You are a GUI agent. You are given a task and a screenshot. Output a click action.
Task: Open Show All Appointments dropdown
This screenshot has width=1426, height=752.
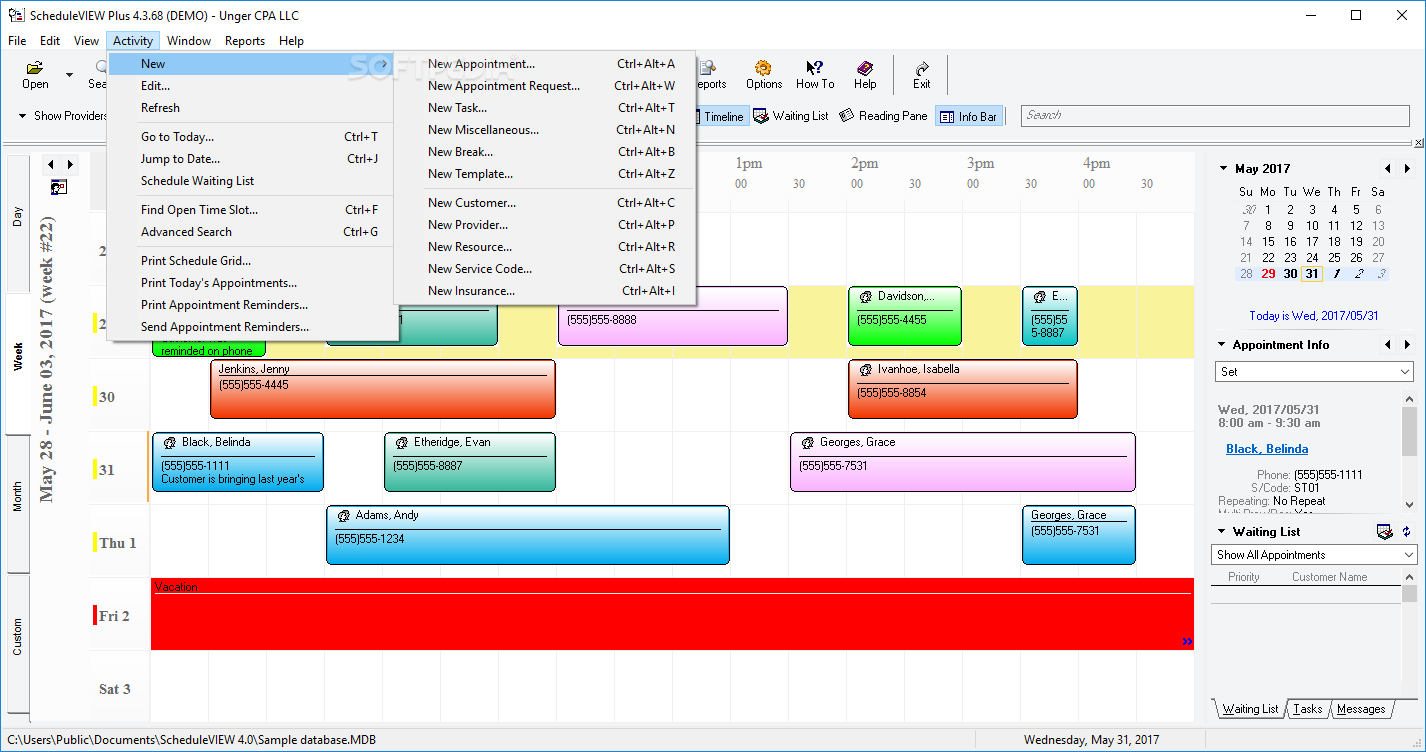pos(1315,555)
